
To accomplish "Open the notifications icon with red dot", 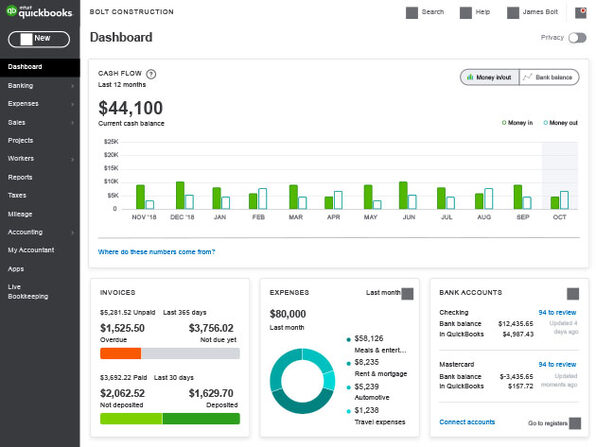I will [x=581, y=13].
